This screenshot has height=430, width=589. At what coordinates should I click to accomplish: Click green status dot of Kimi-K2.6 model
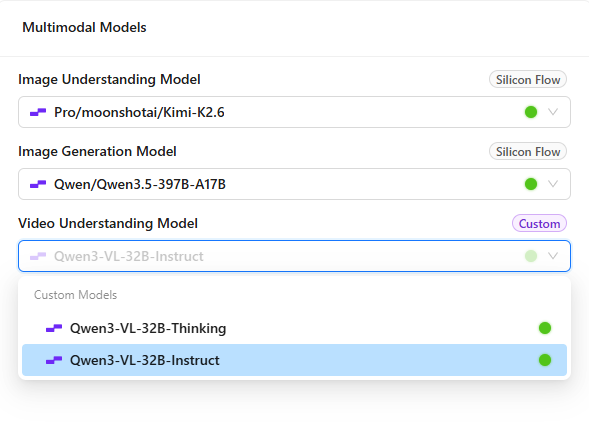(531, 112)
